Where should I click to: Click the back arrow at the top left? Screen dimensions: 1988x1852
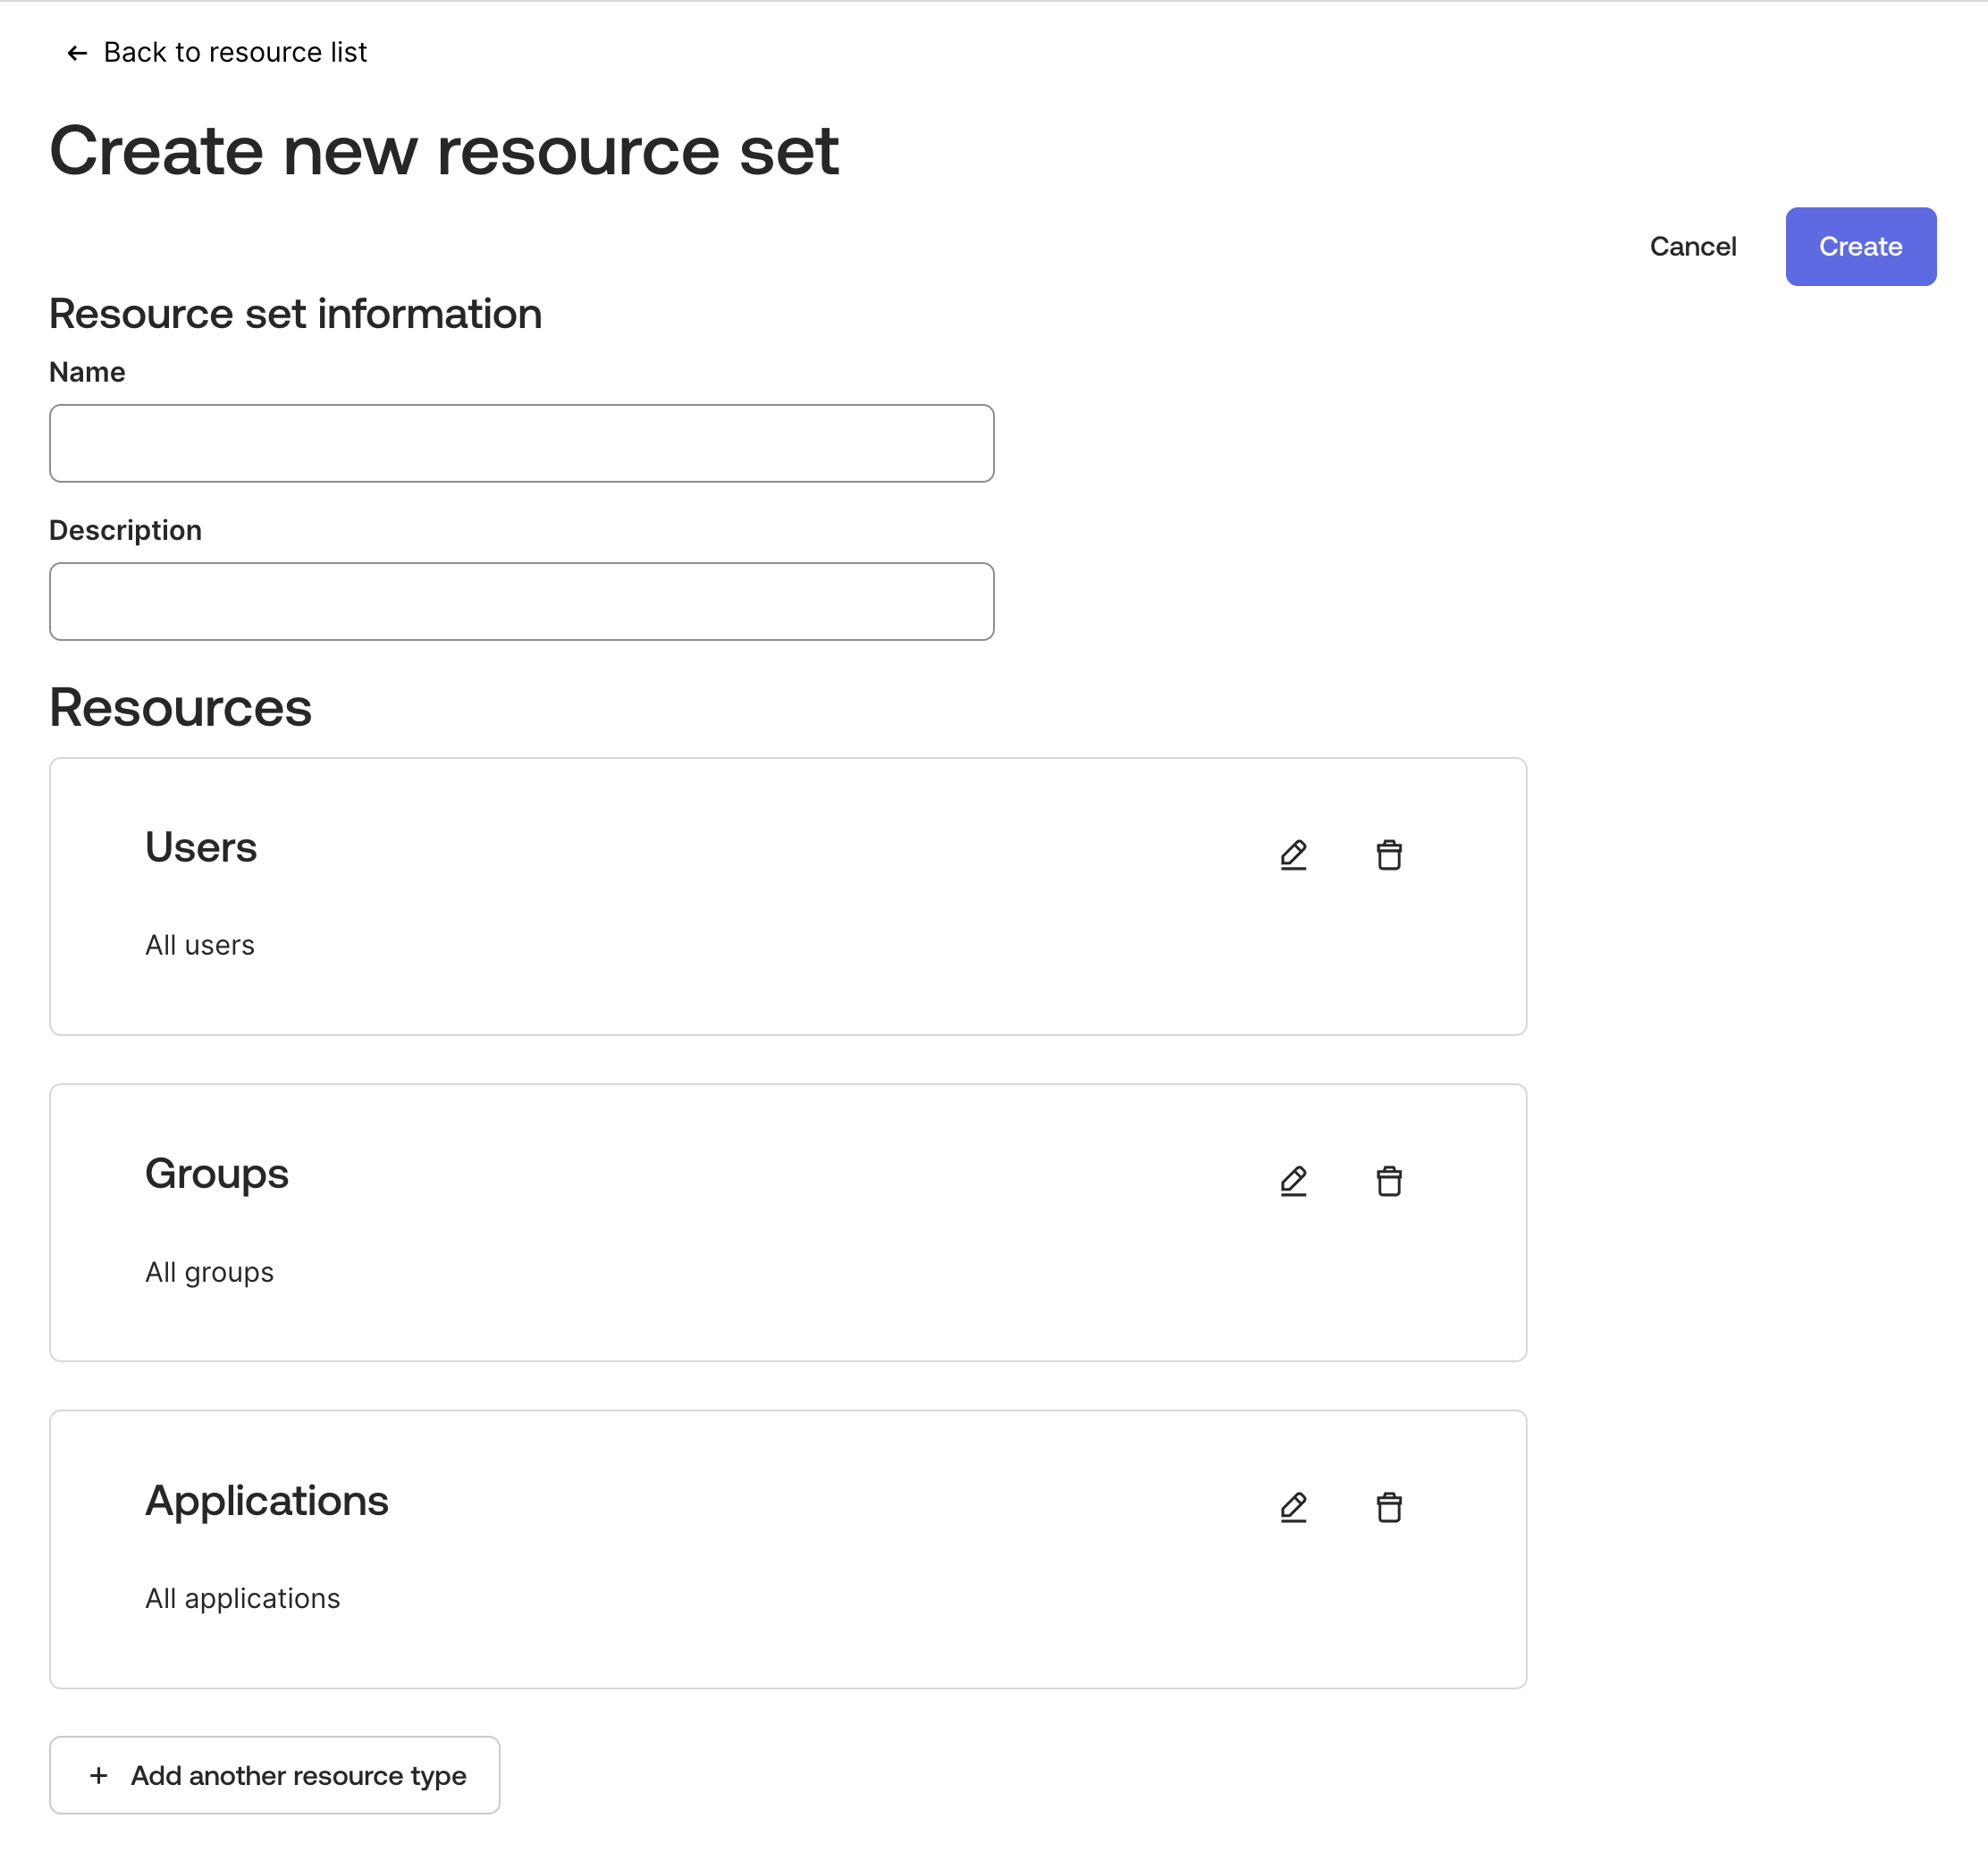[76, 53]
